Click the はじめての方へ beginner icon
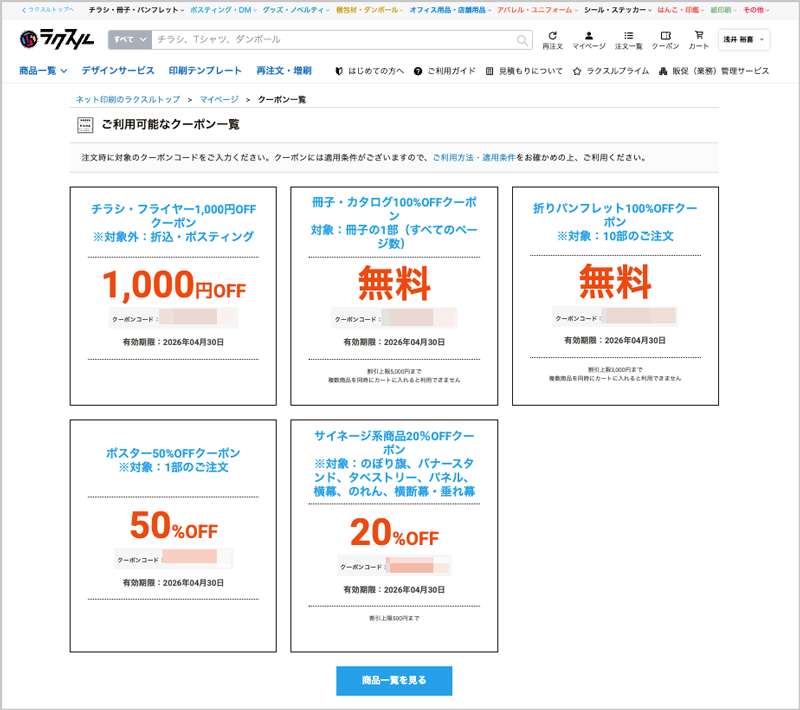 339,71
